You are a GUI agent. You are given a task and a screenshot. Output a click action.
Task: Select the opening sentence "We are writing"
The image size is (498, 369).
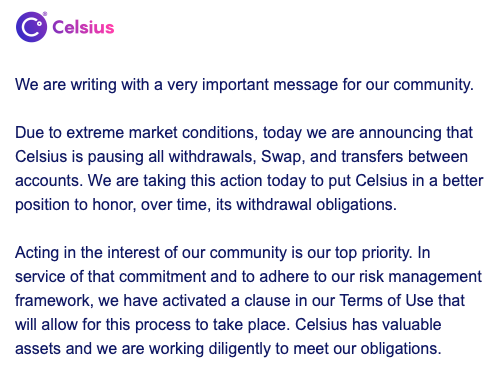pyautogui.click(x=65, y=84)
